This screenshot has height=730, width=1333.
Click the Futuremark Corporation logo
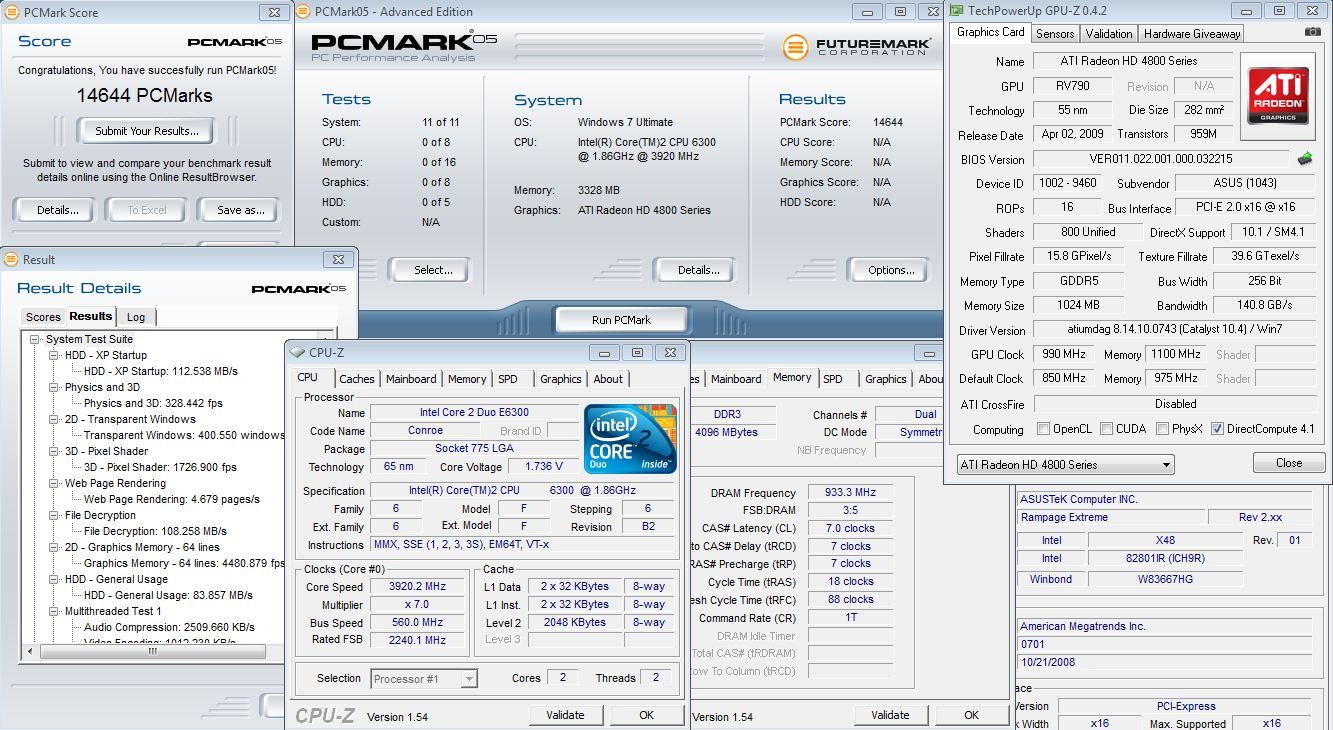[856, 47]
